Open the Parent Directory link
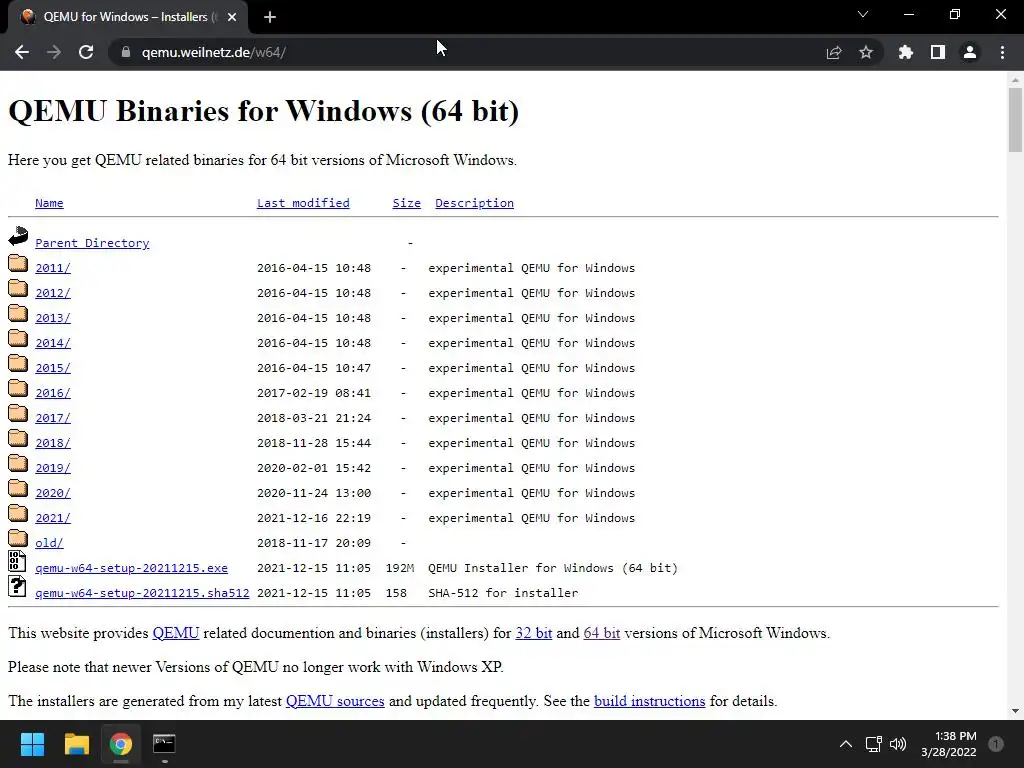Image resolution: width=1024 pixels, height=768 pixels. [x=92, y=243]
